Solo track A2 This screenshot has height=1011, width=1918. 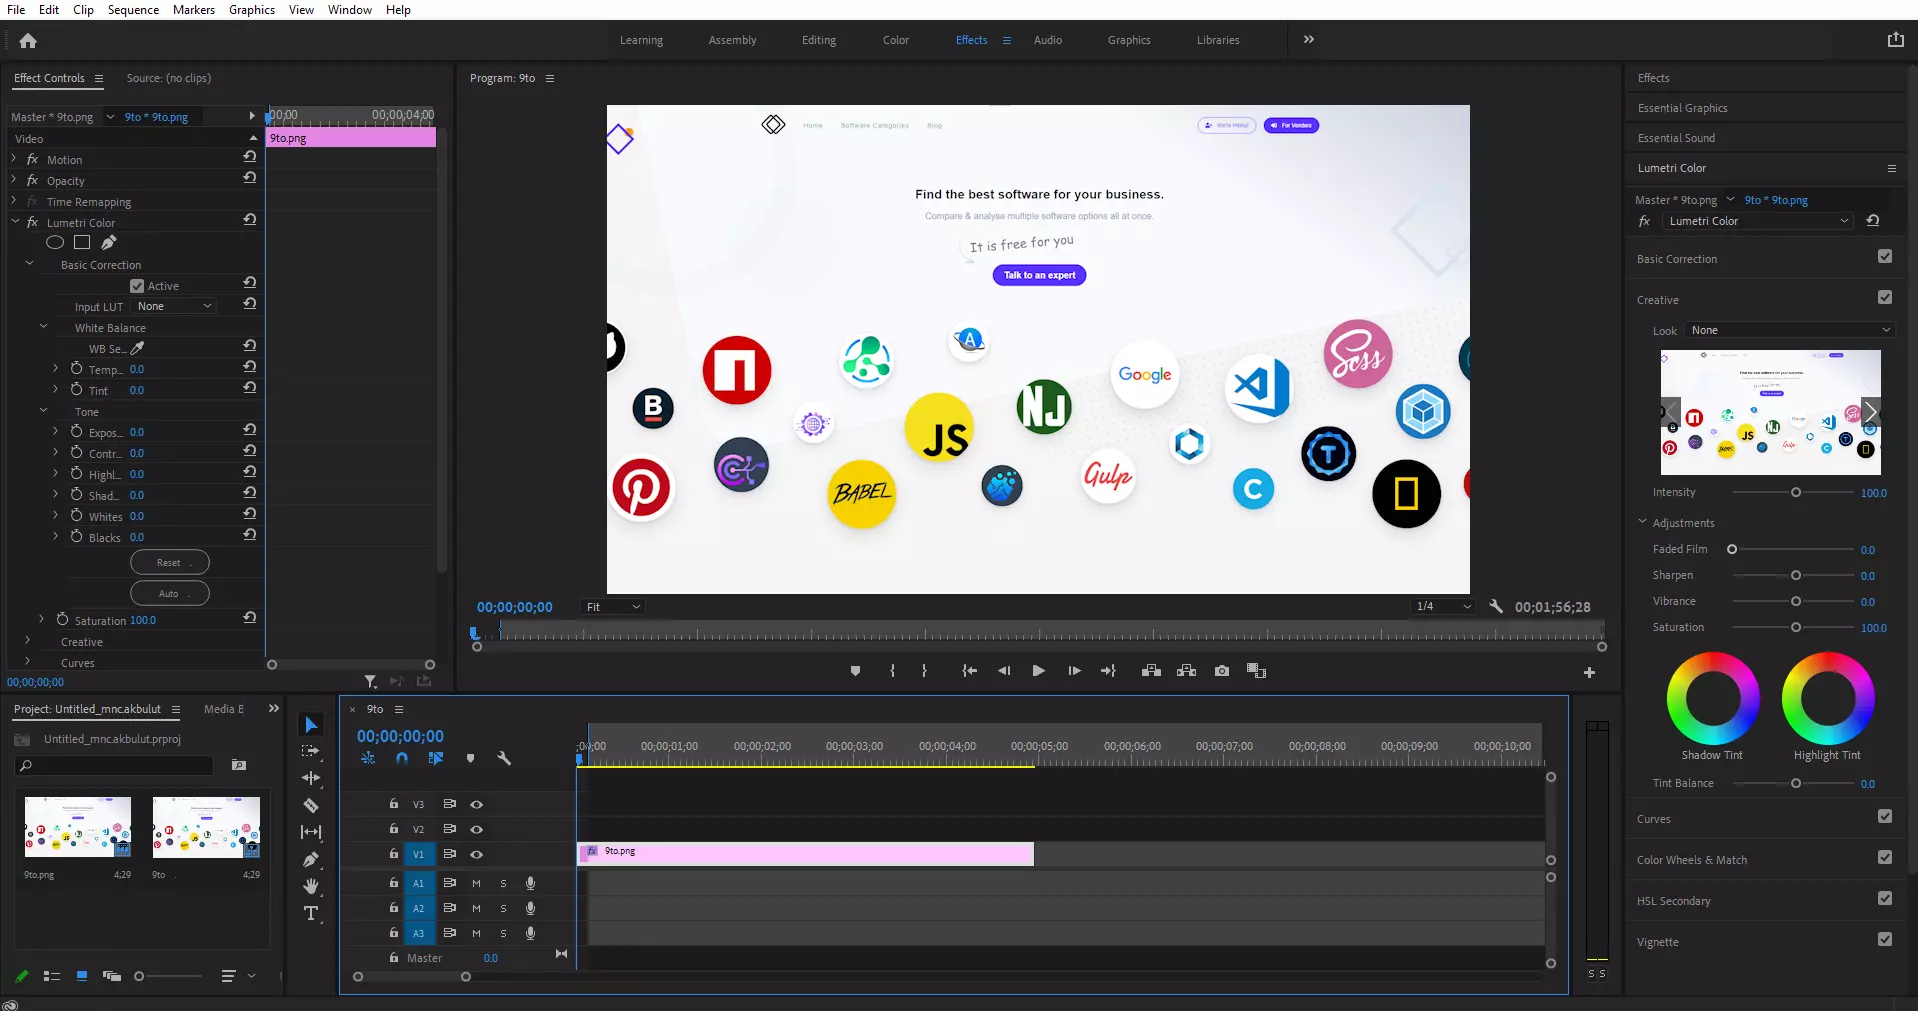503,908
